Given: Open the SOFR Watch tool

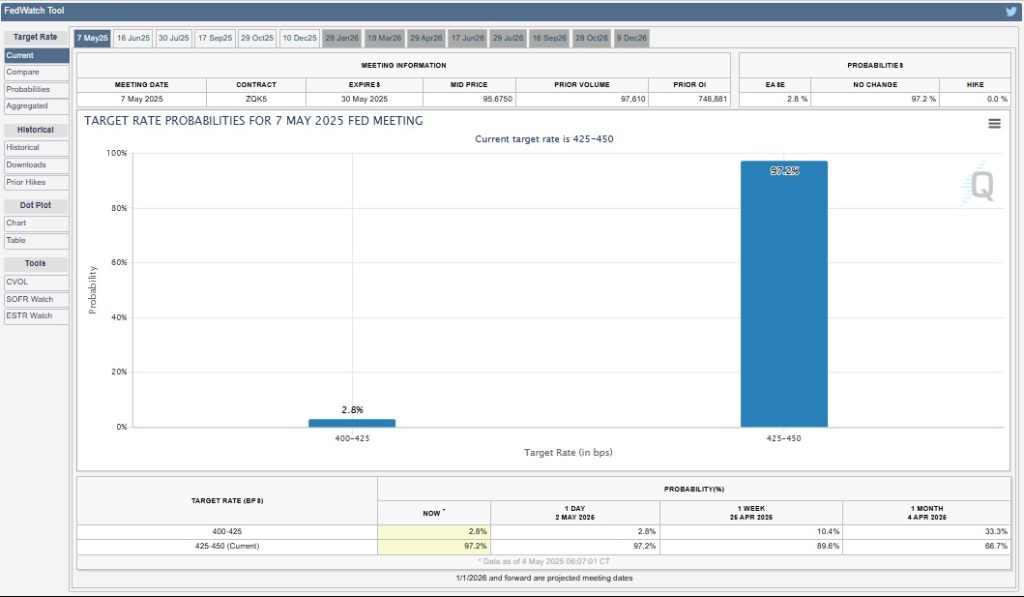Looking at the screenshot, I should point(36,299).
